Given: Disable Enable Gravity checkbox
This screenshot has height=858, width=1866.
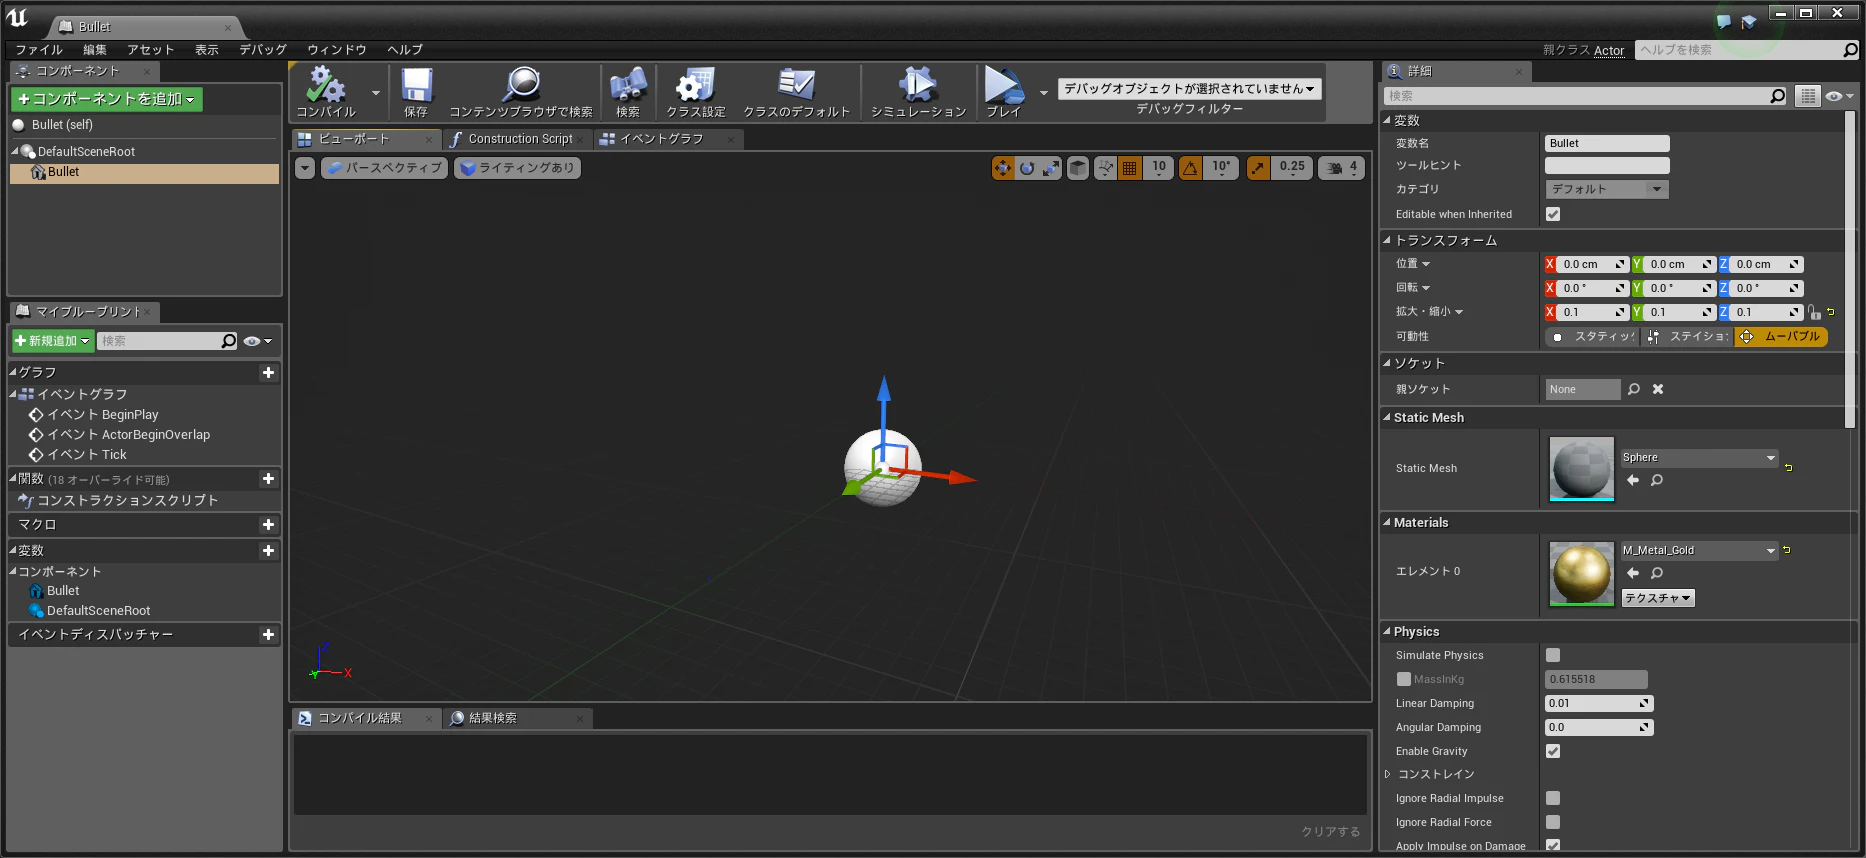Looking at the screenshot, I should [1553, 751].
